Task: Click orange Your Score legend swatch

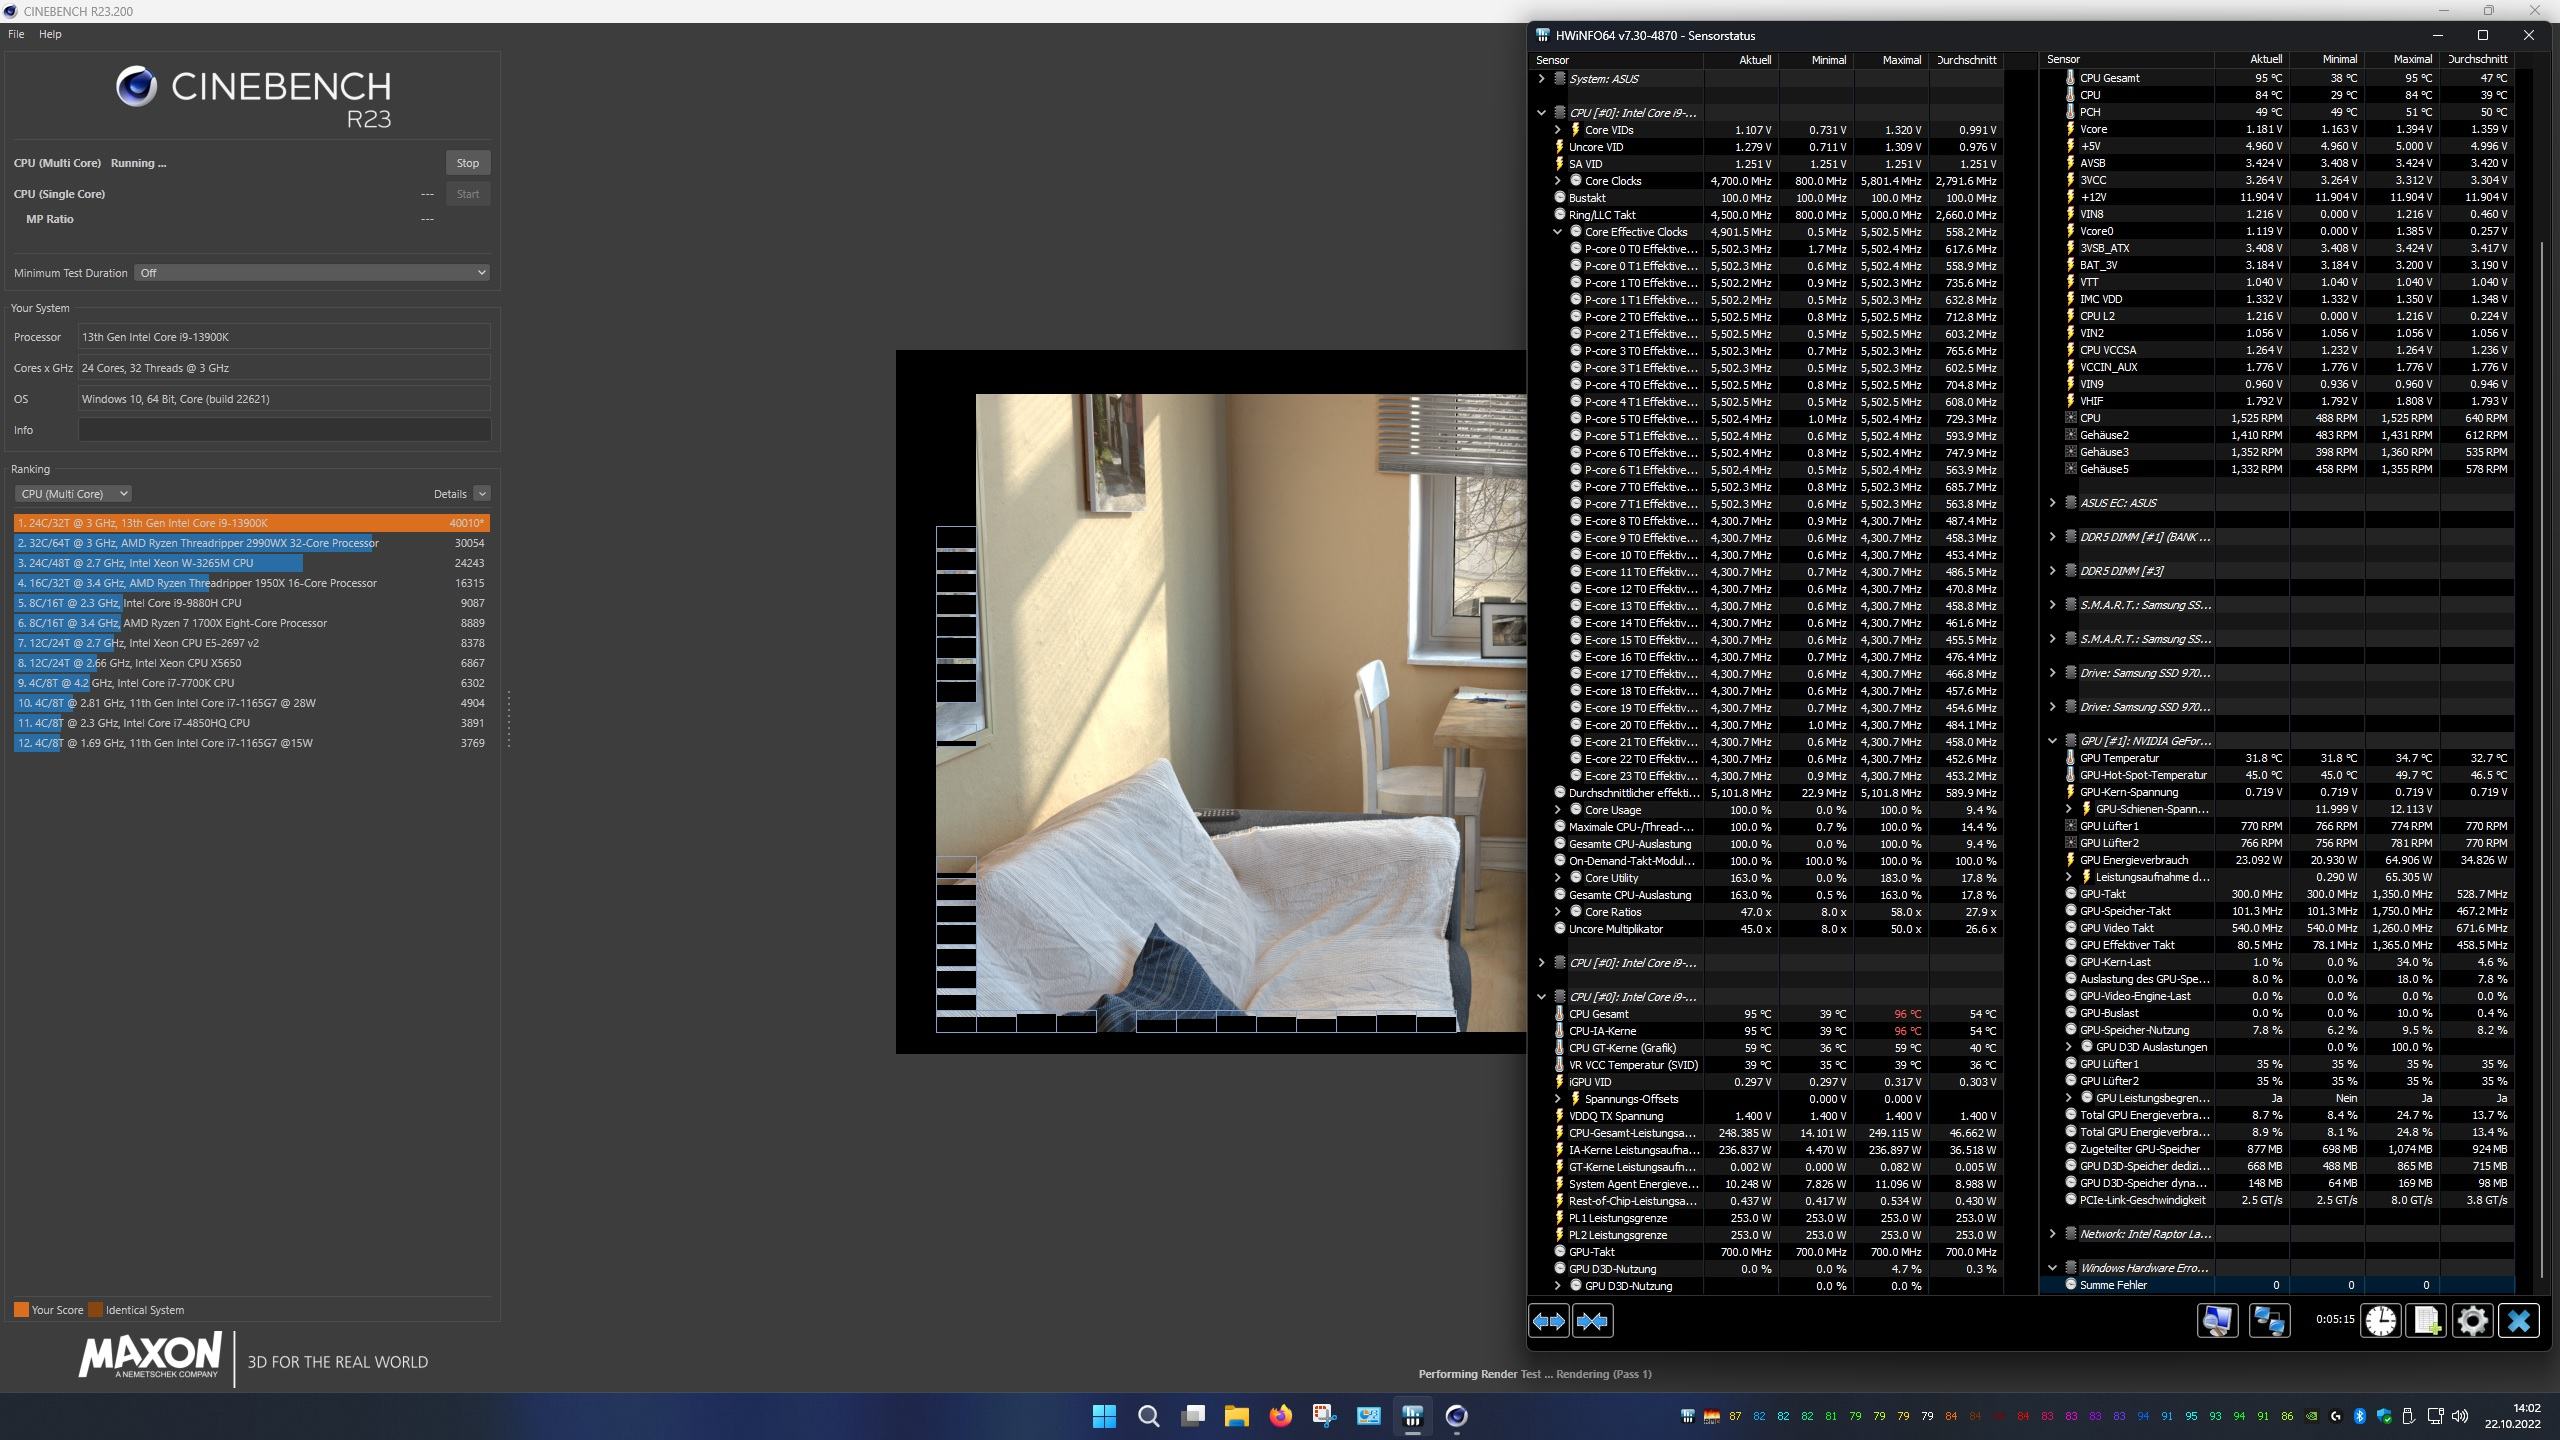Action: (21, 1310)
